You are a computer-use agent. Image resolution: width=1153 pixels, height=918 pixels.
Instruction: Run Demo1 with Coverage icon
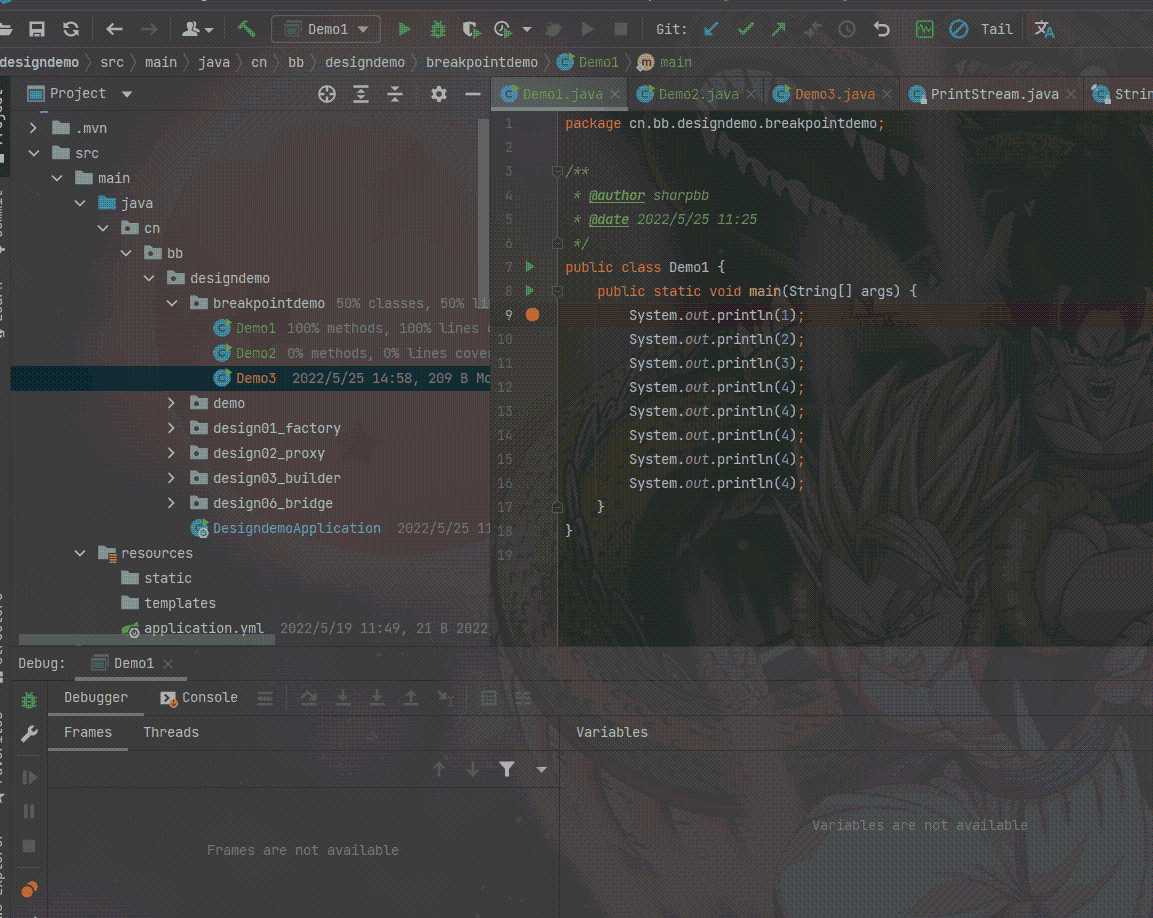(x=471, y=29)
